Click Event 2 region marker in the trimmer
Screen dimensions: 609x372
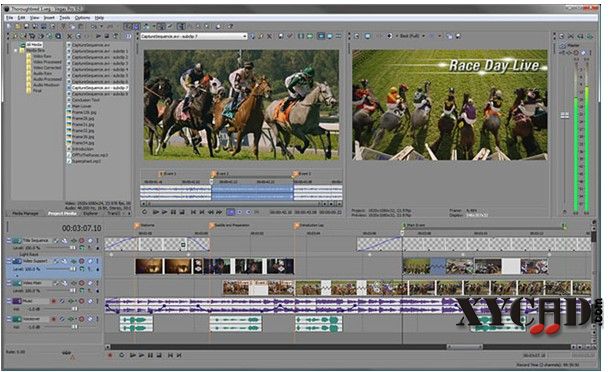tap(214, 174)
